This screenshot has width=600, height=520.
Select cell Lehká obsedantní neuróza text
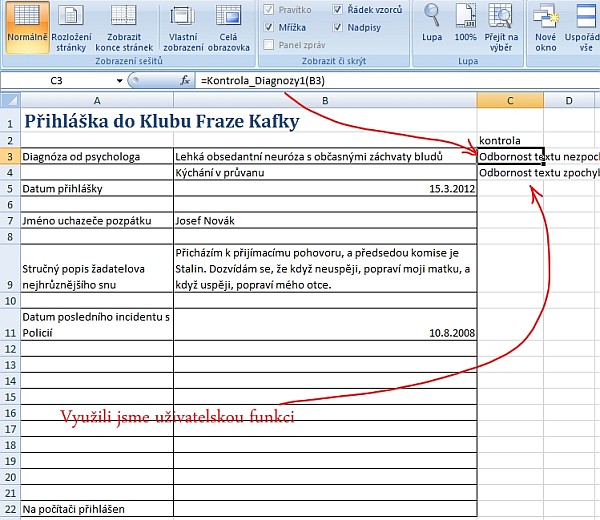(x=325, y=156)
